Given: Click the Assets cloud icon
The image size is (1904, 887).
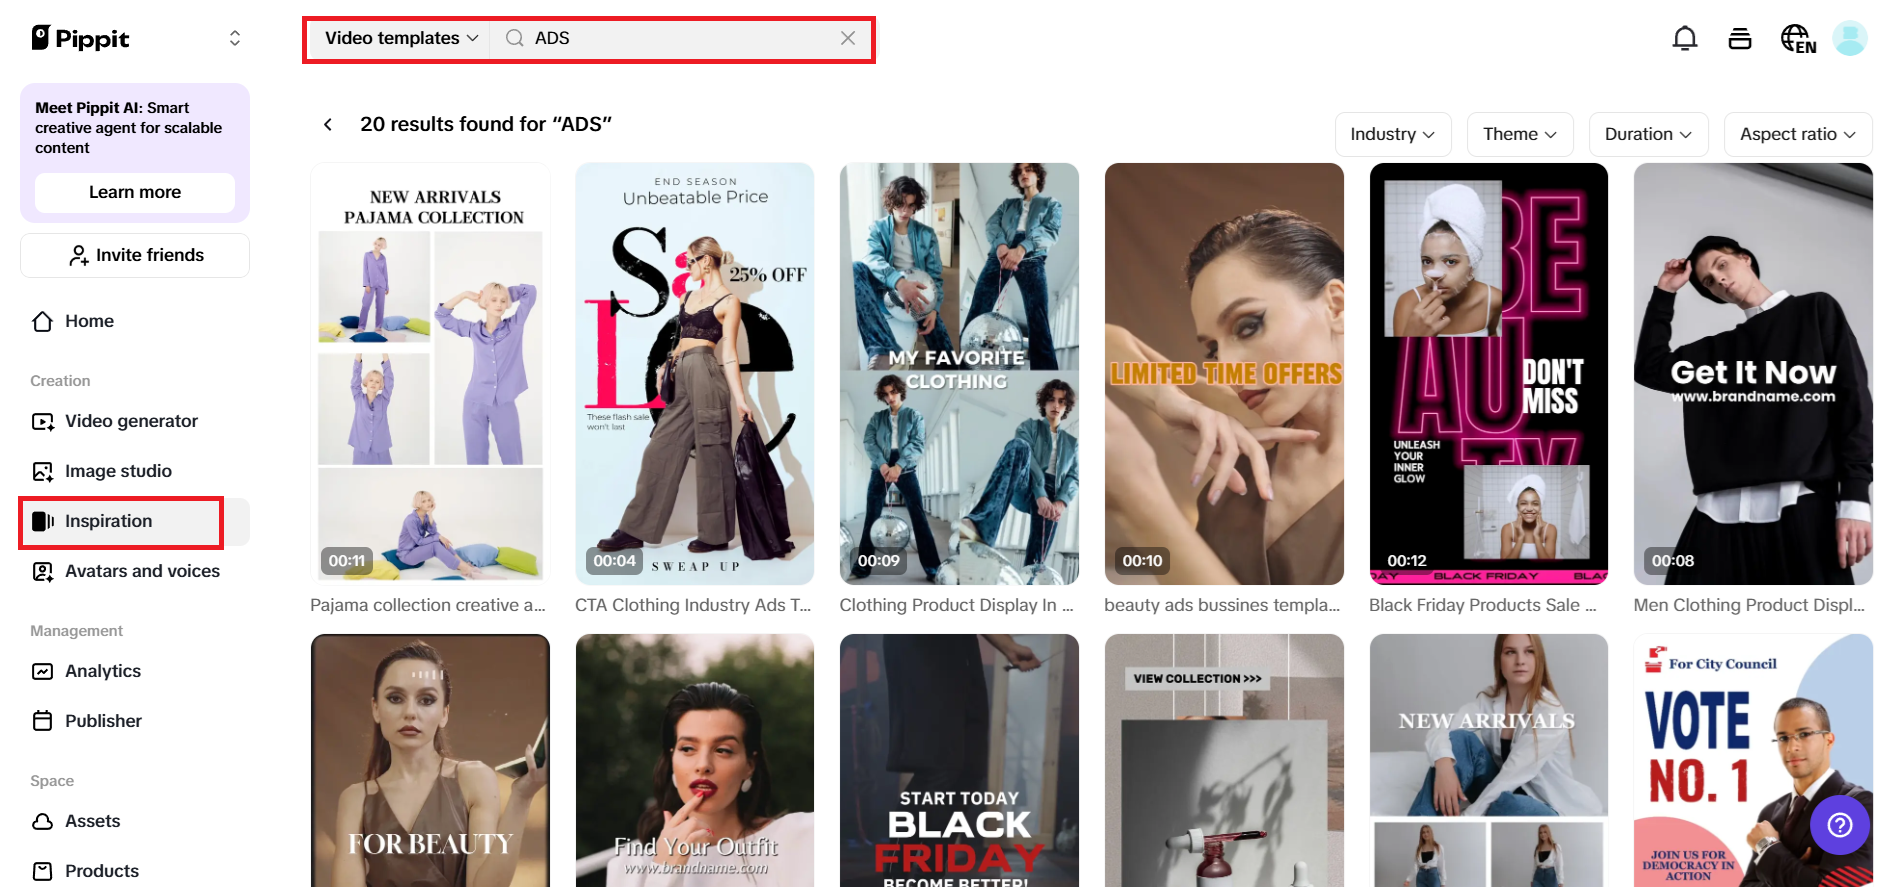Looking at the screenshot, I should coord(43,821).
